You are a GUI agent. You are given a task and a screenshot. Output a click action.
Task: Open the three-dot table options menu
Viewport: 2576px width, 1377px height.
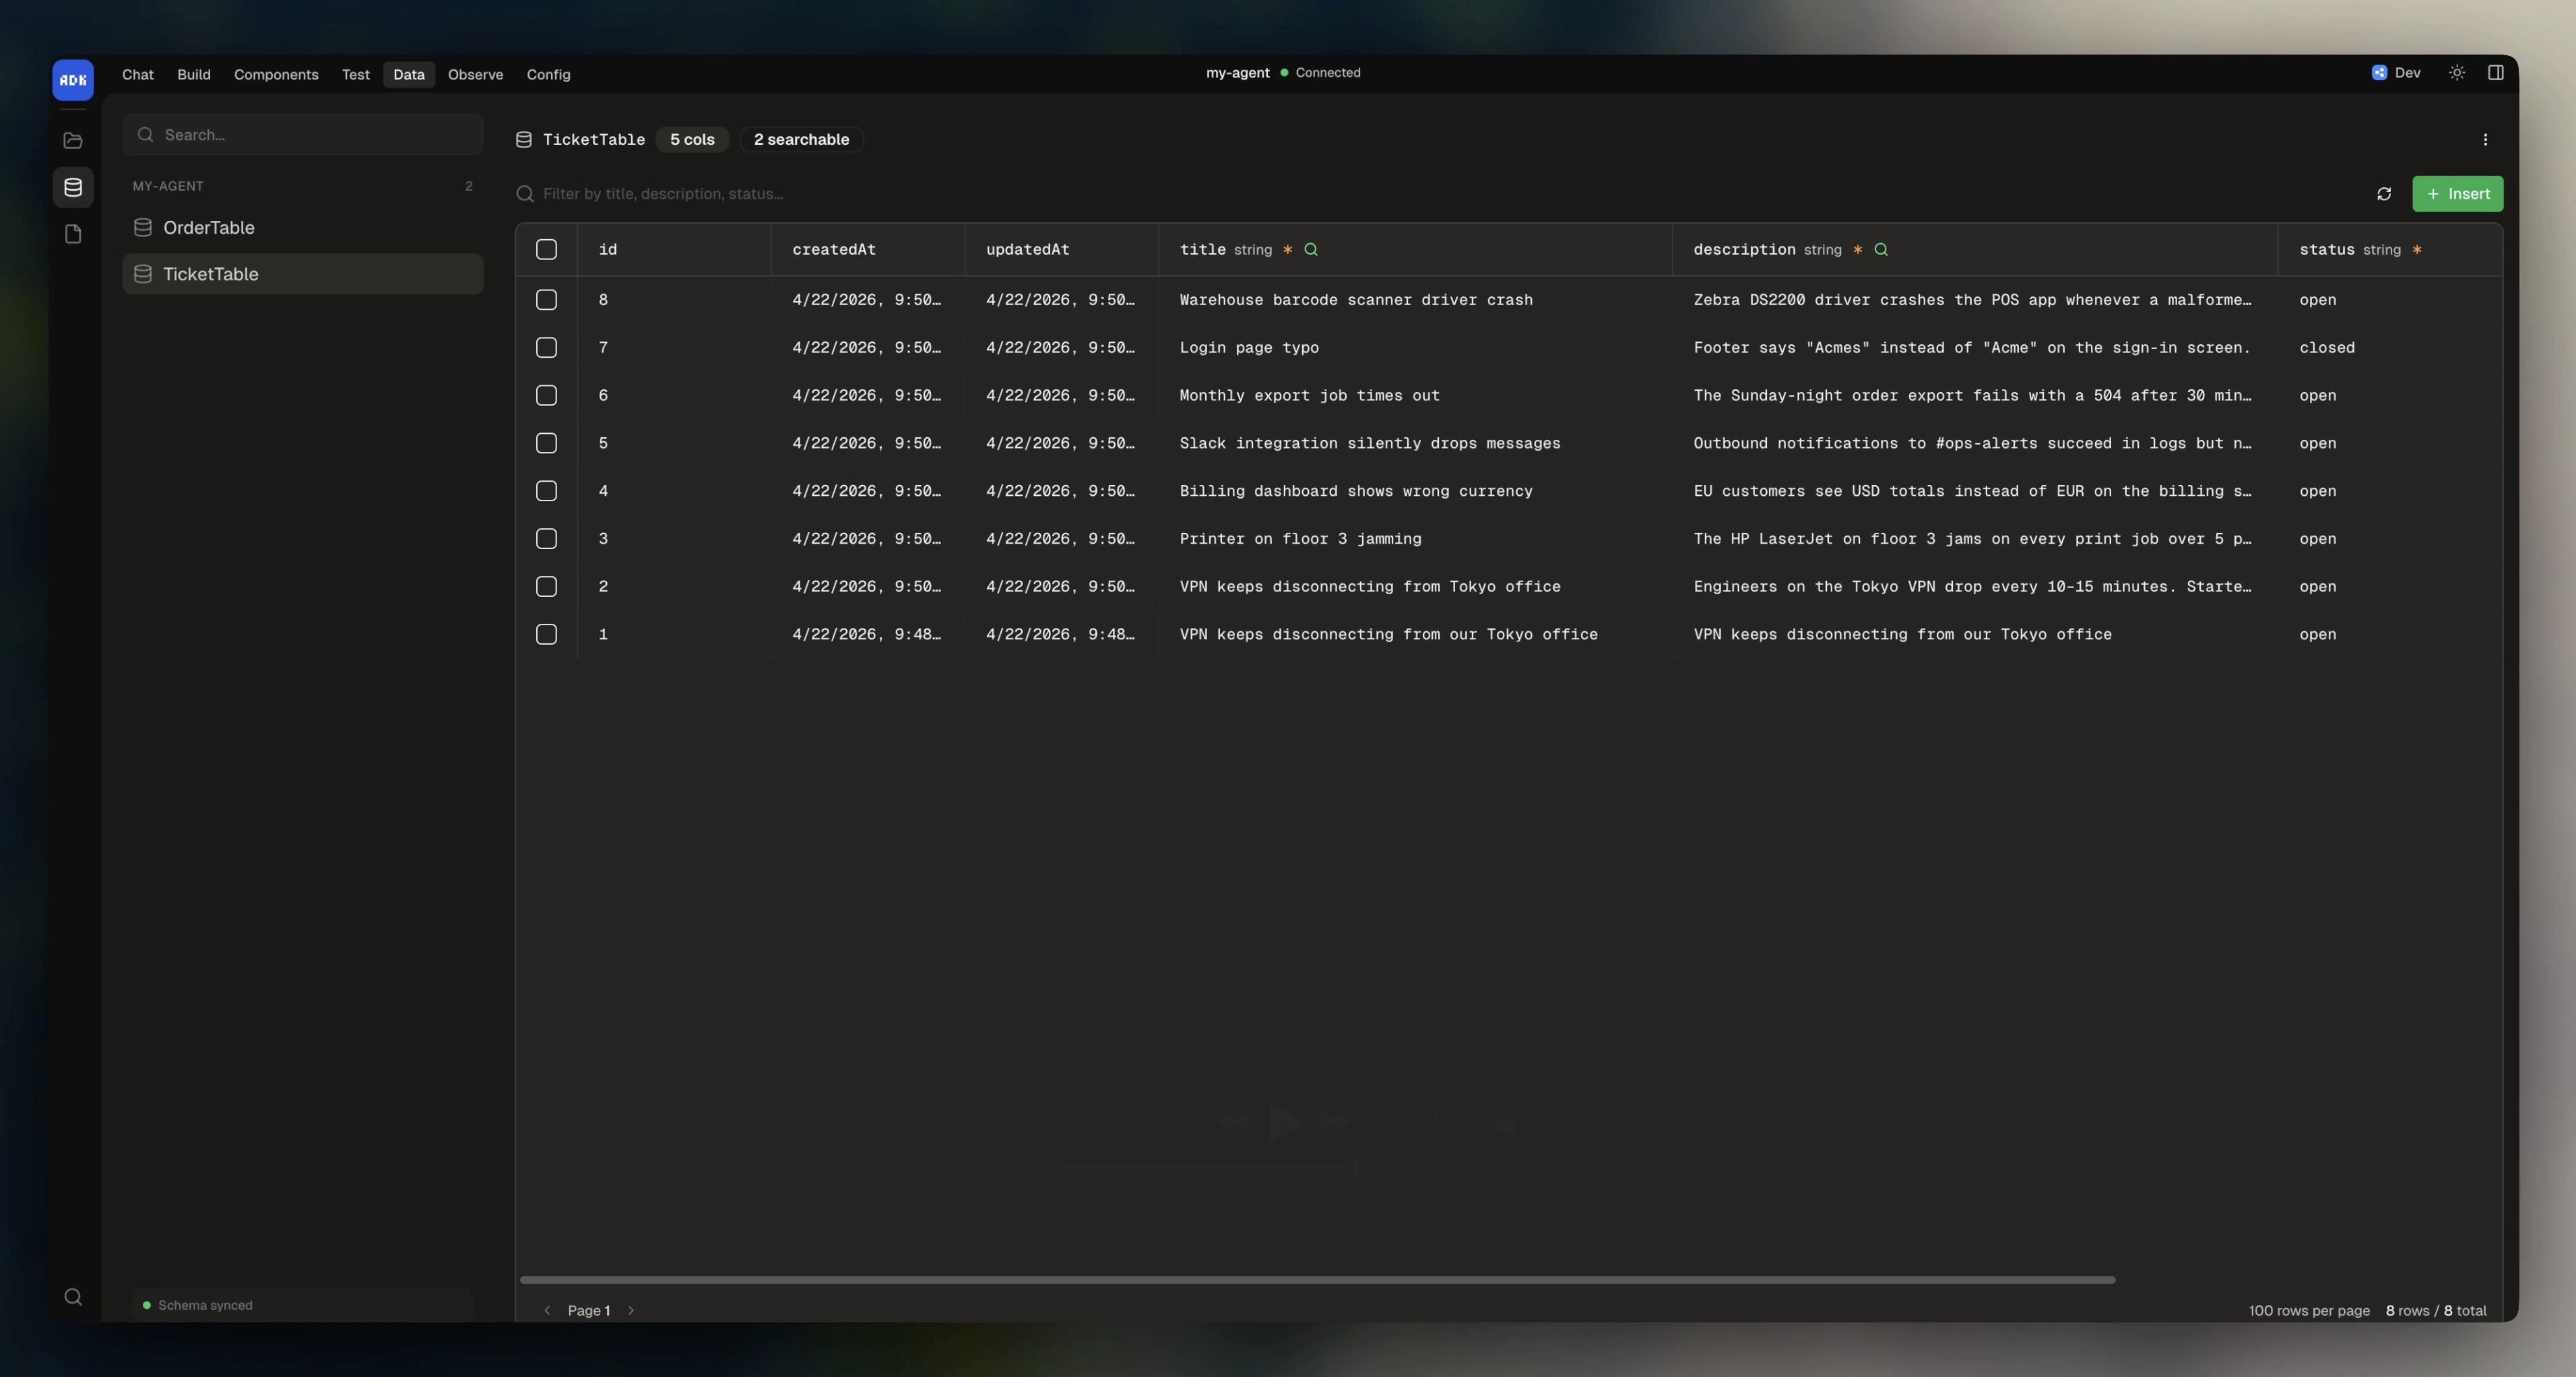click(x=2485, y=140)
